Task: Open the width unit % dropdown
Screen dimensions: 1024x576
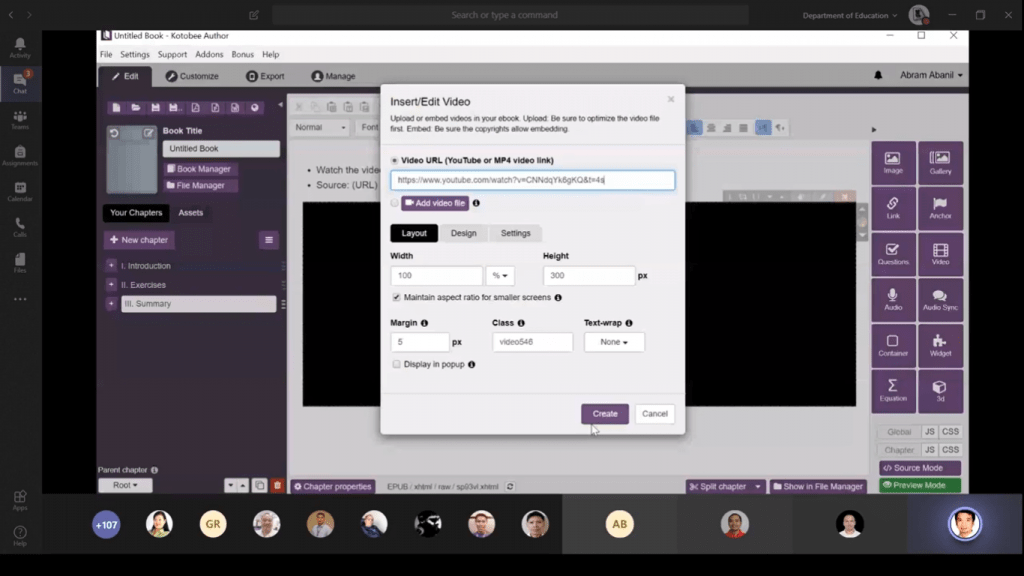Action: [x=500, y=276]
